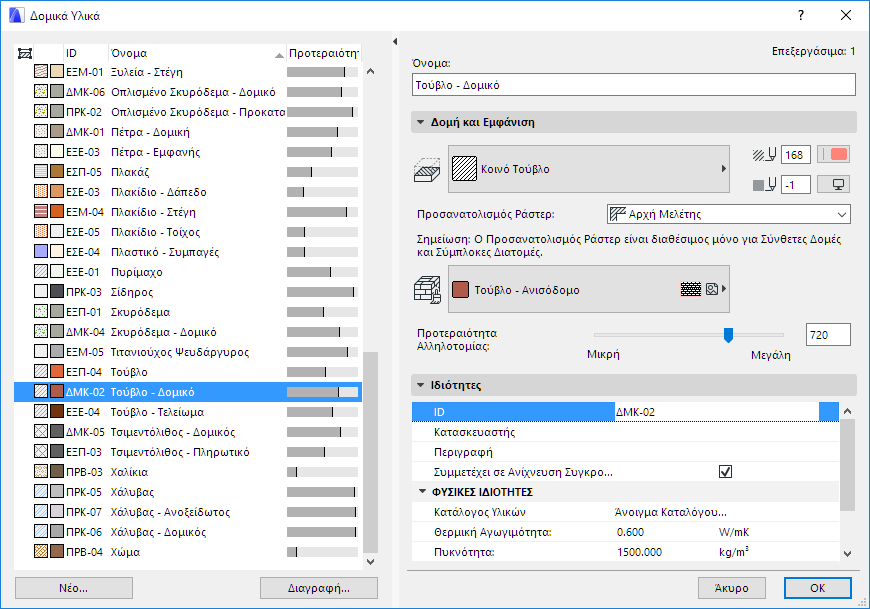This screenshot has width=870, height=609.
Task: Select Τούβλο - Τελείωμα material row
Action: pyautogui.click(x=188, y=412)
